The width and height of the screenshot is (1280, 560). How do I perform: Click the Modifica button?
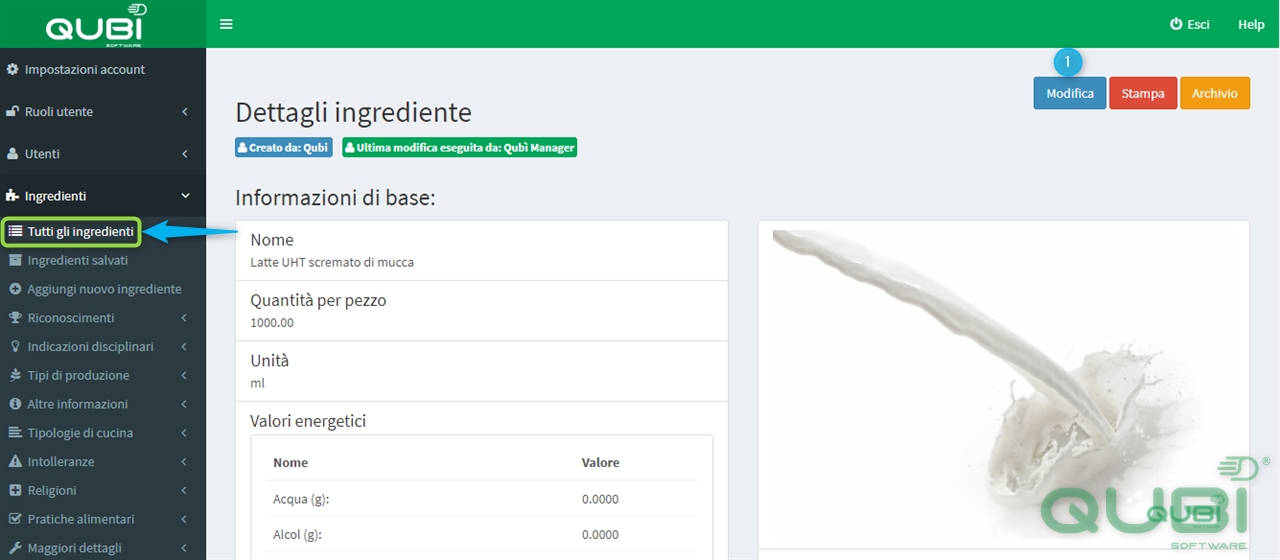[x=1070, y=93]
